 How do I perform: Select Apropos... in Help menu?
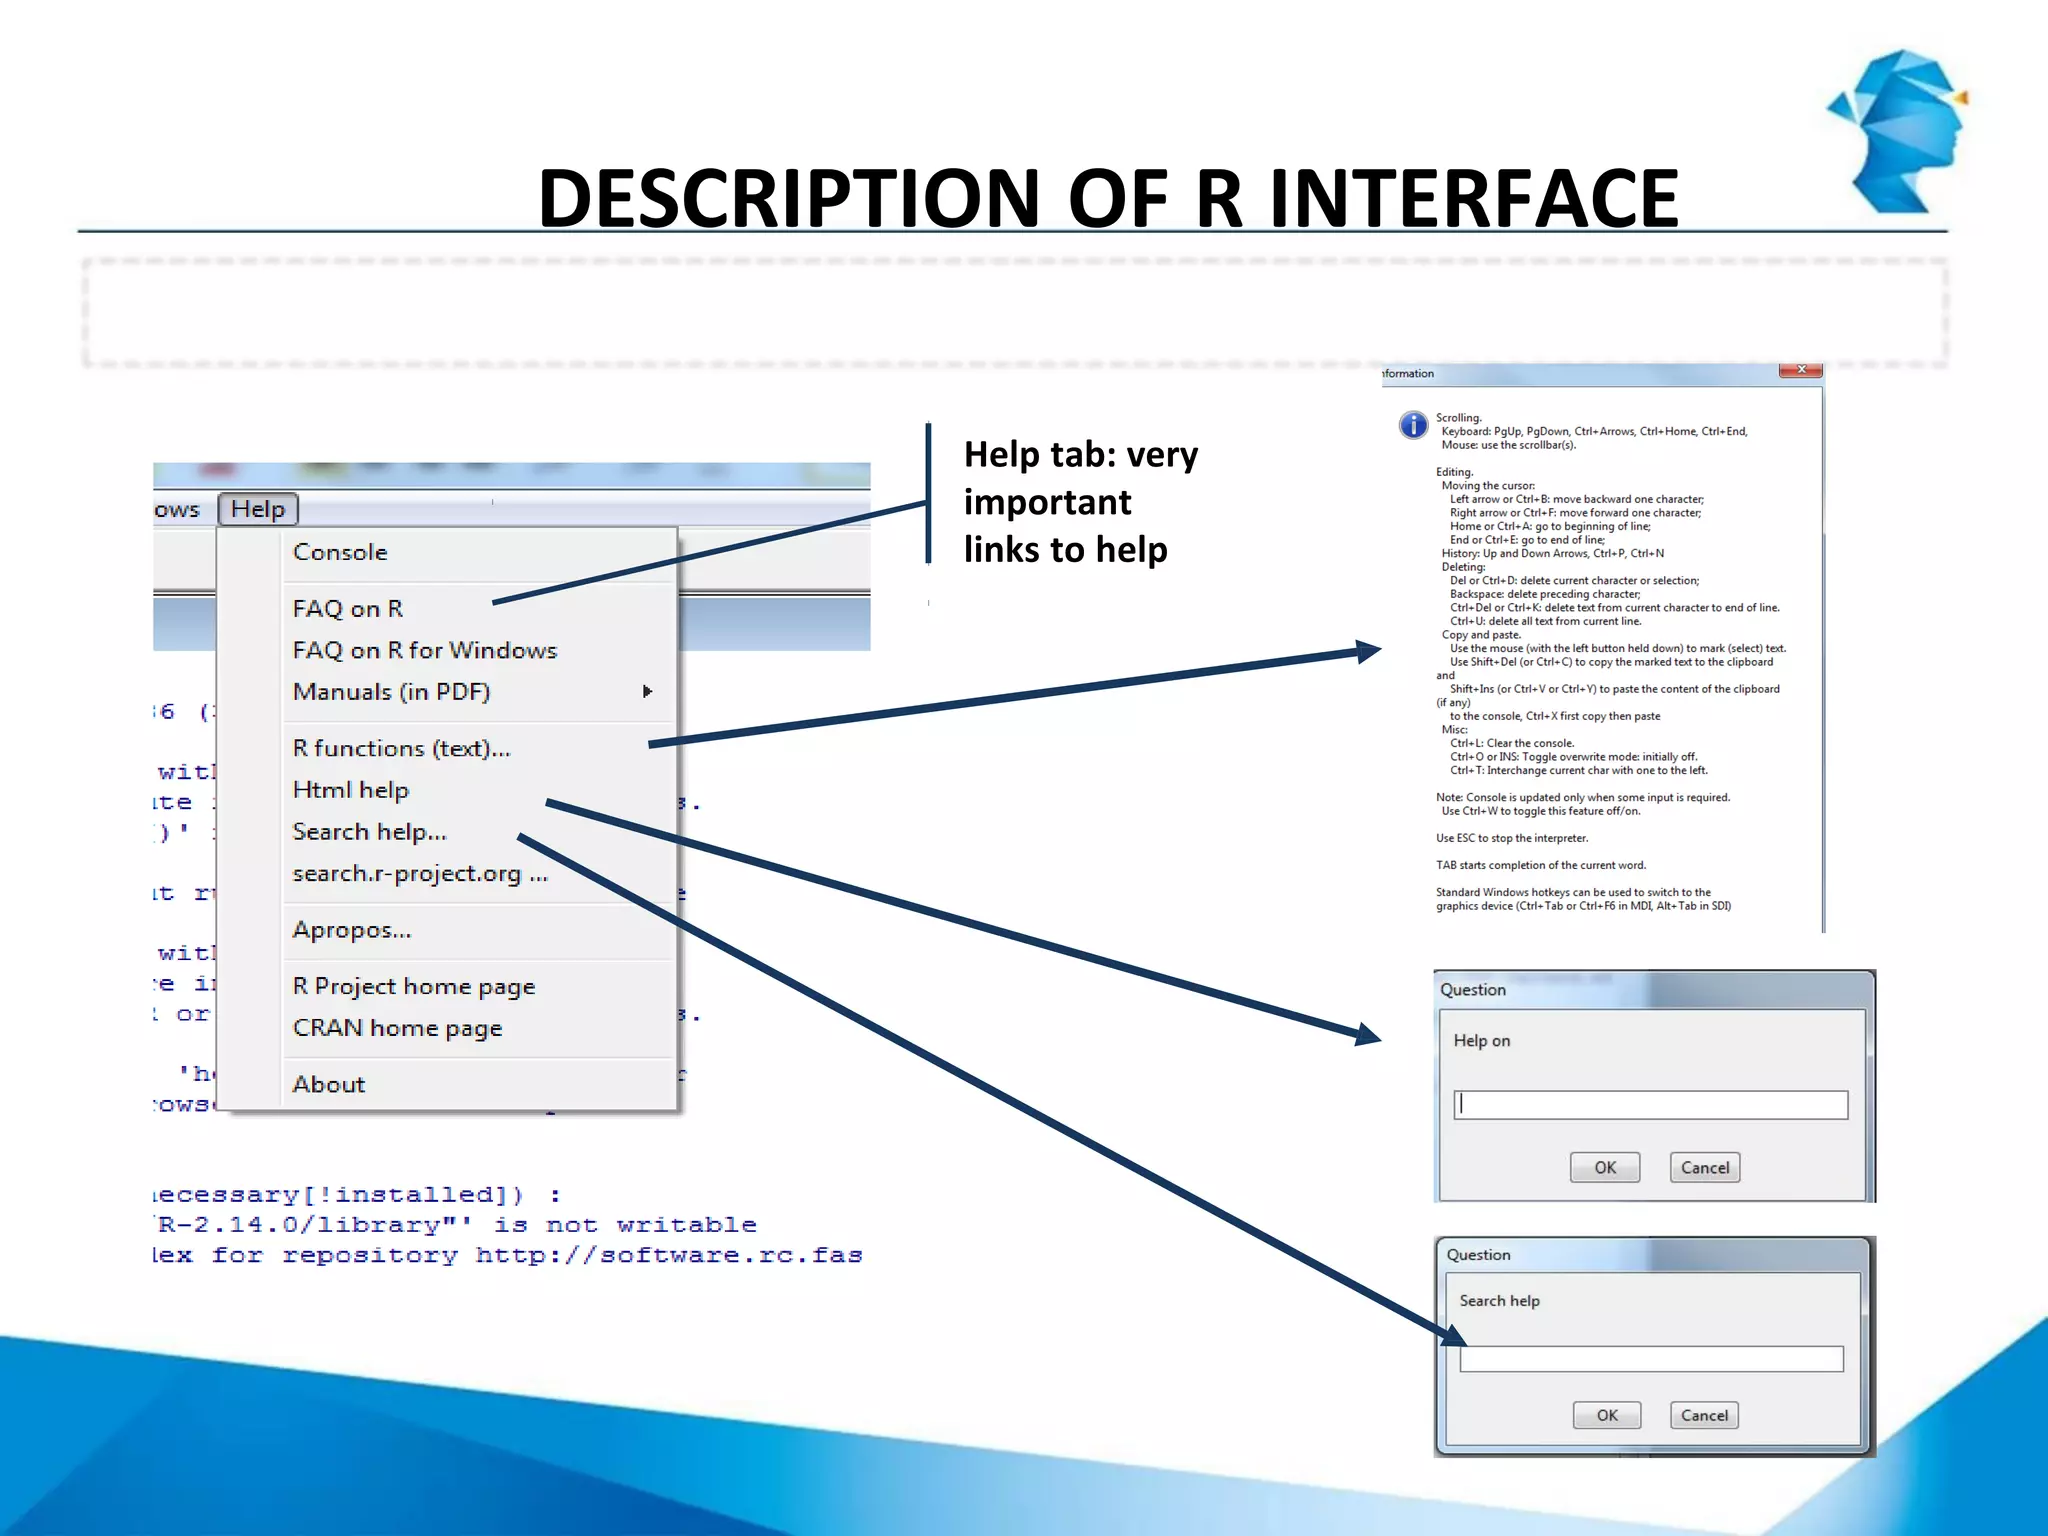(352, 930)
